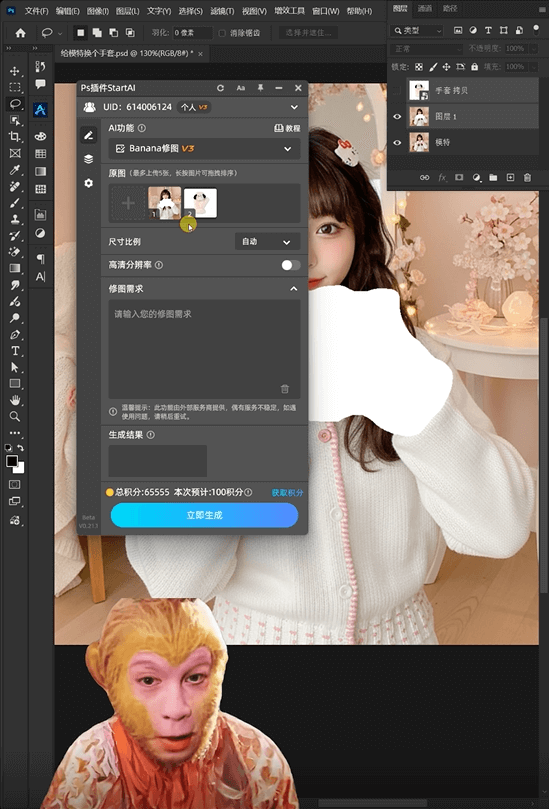Switch to the 通道 tab
This screenshot has width=549, height=809.
click(x=425, y=8)
